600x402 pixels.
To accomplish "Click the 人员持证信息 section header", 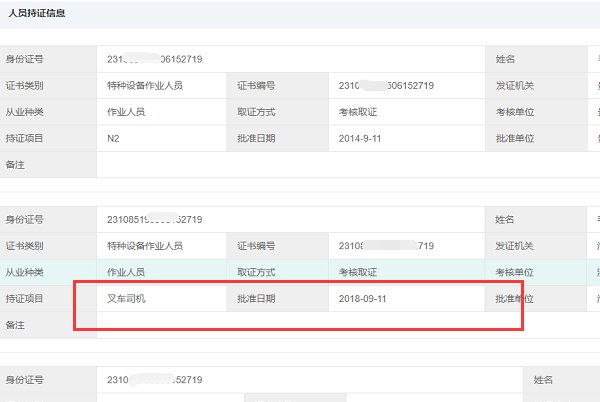I will (37, 13).
